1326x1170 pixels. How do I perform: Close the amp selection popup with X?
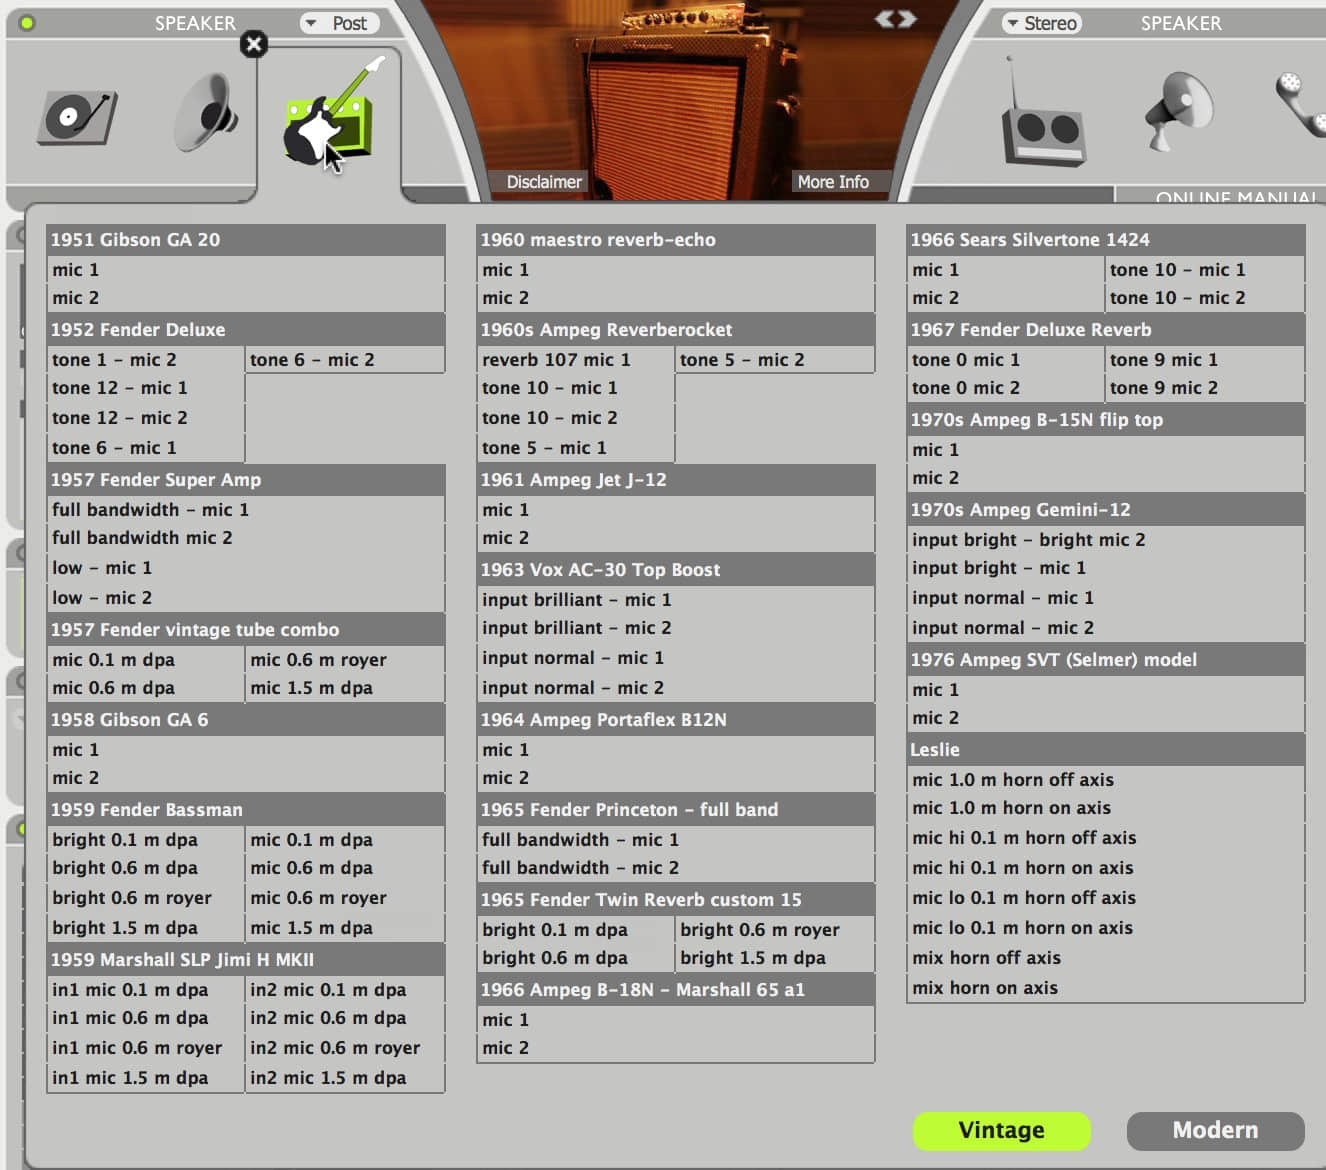(x=254, y=44)
